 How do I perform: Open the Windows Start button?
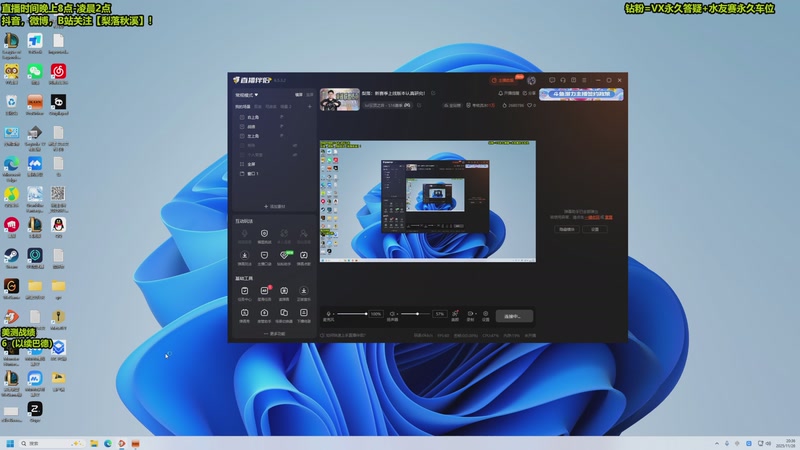click(x=10, y=443)
